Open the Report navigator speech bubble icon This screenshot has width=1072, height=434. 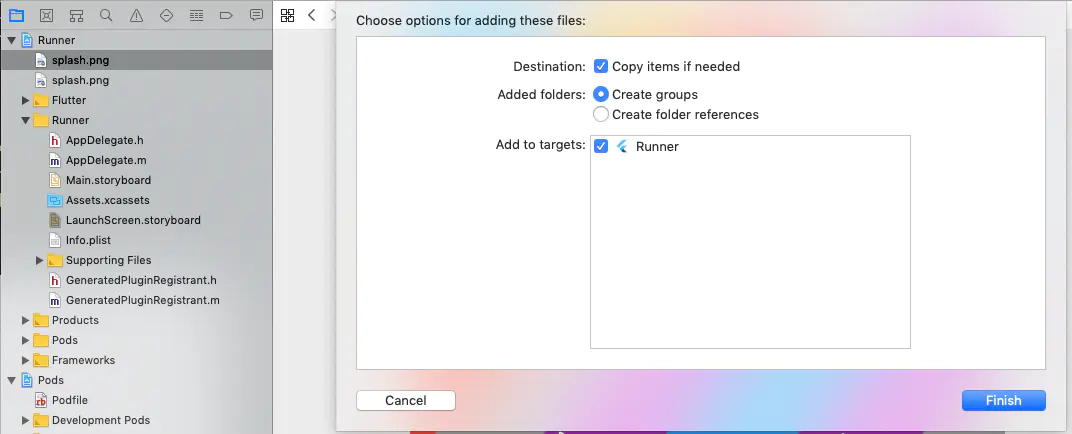coord(256,15)
